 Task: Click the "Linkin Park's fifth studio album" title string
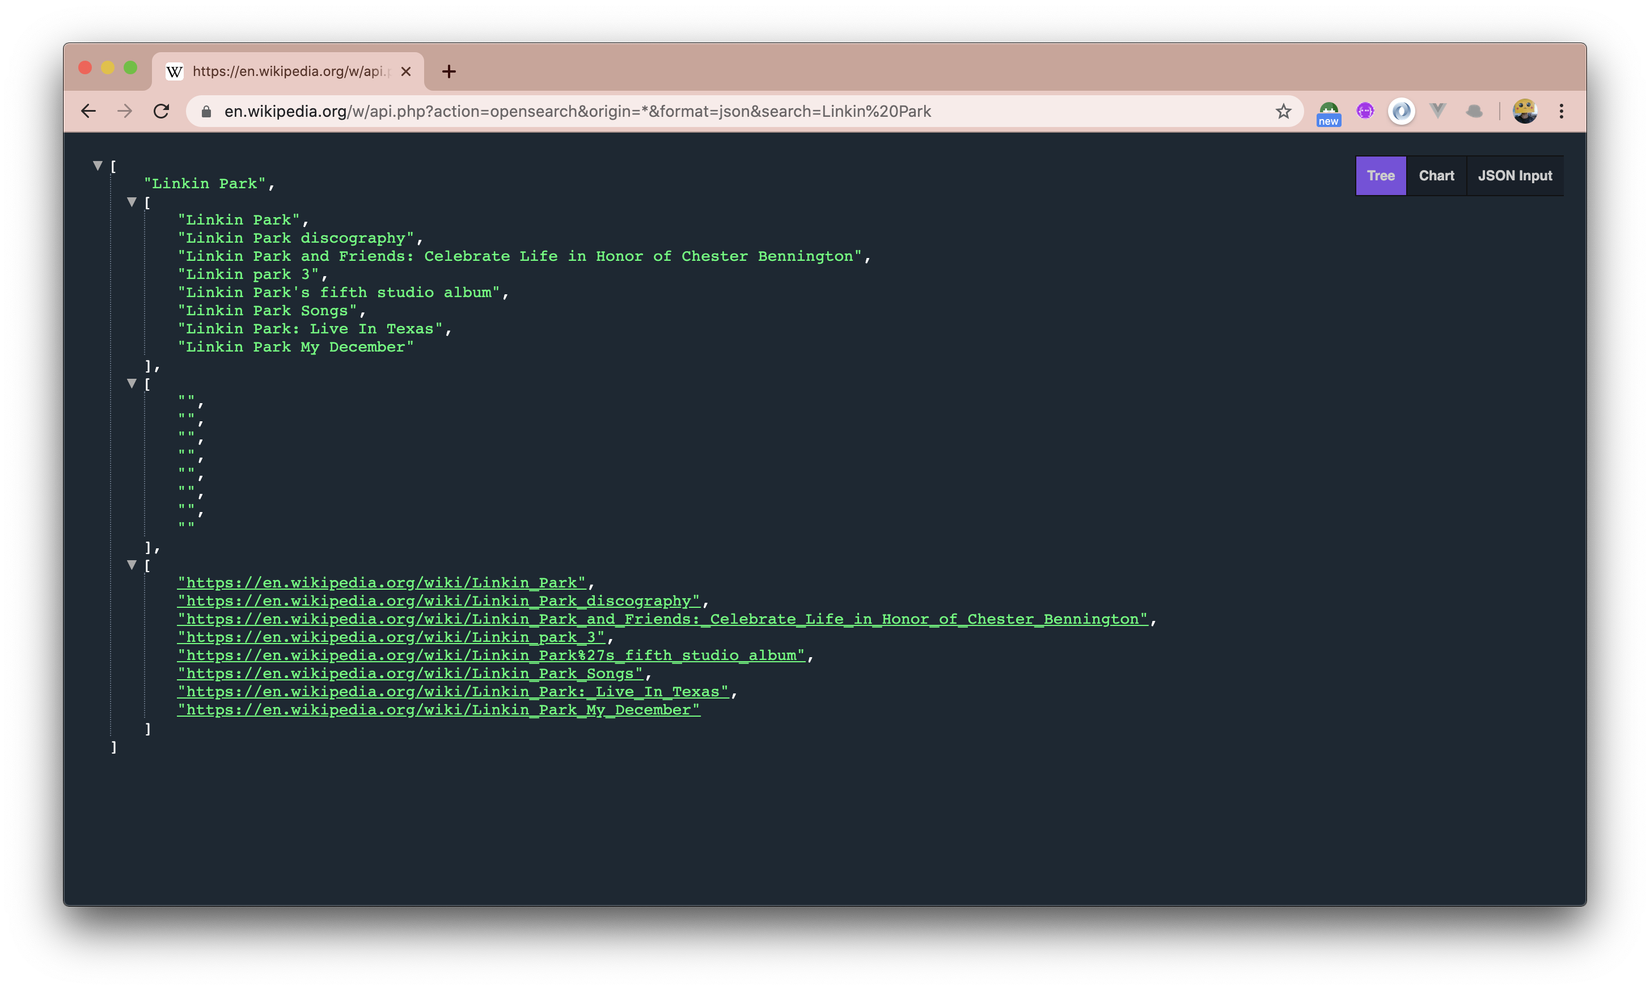pos(340,292)
